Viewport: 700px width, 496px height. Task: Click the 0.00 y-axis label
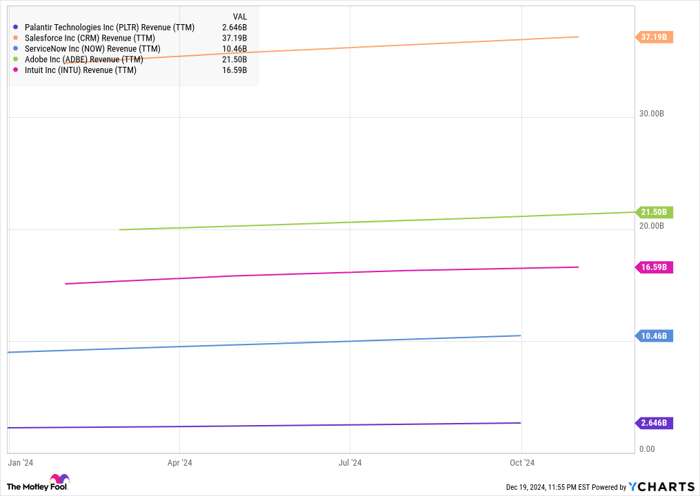point(647,449)
